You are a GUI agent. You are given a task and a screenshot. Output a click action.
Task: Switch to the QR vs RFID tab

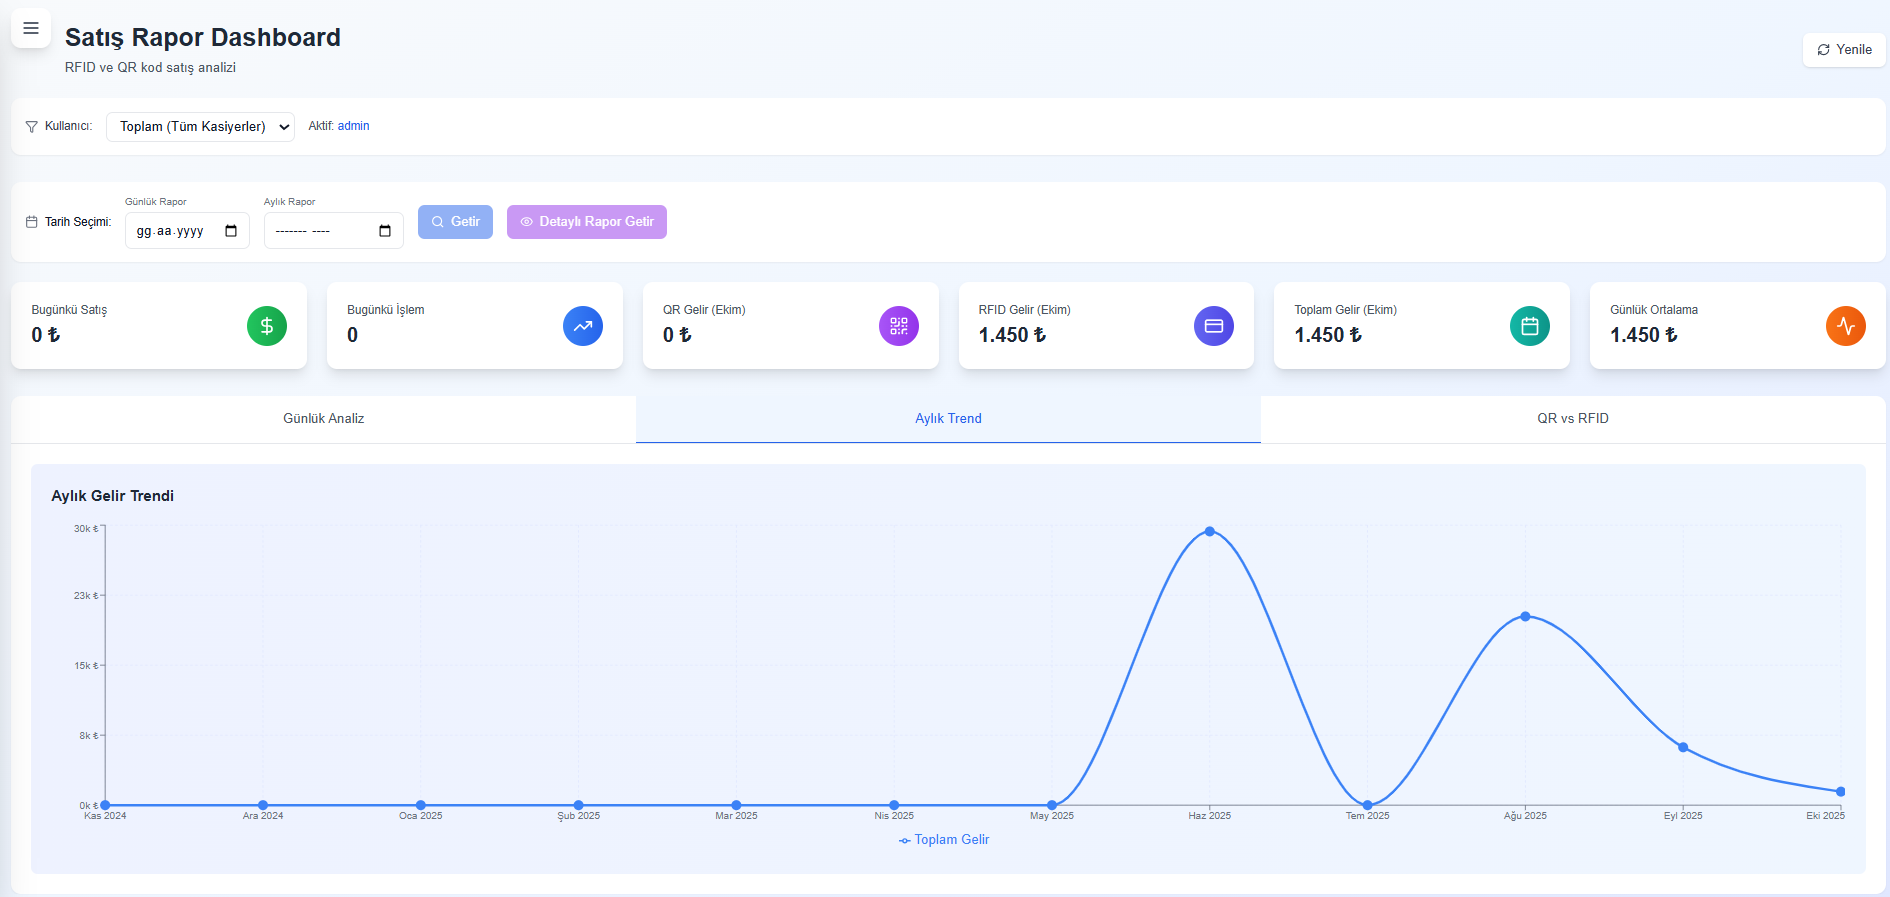[1572, 419]
